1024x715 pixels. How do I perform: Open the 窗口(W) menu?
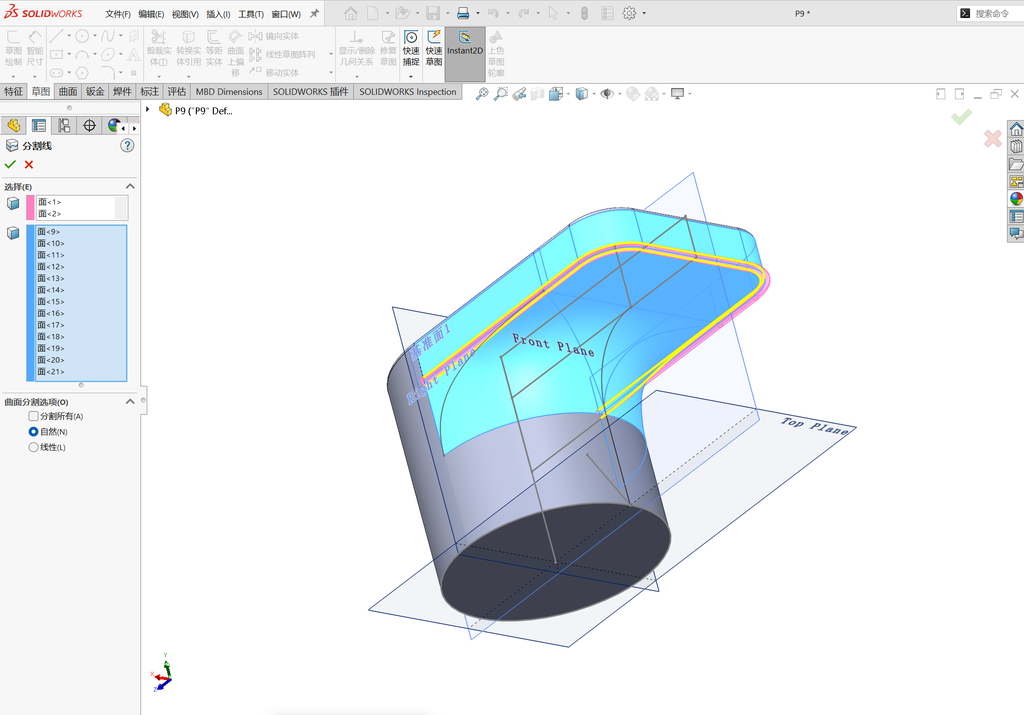tap(286, 14)
